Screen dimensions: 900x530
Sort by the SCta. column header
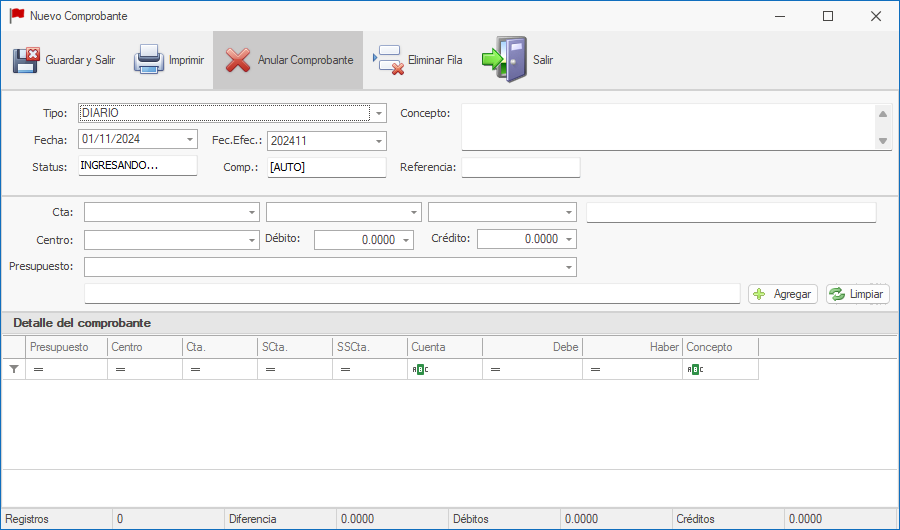(295, 347)
